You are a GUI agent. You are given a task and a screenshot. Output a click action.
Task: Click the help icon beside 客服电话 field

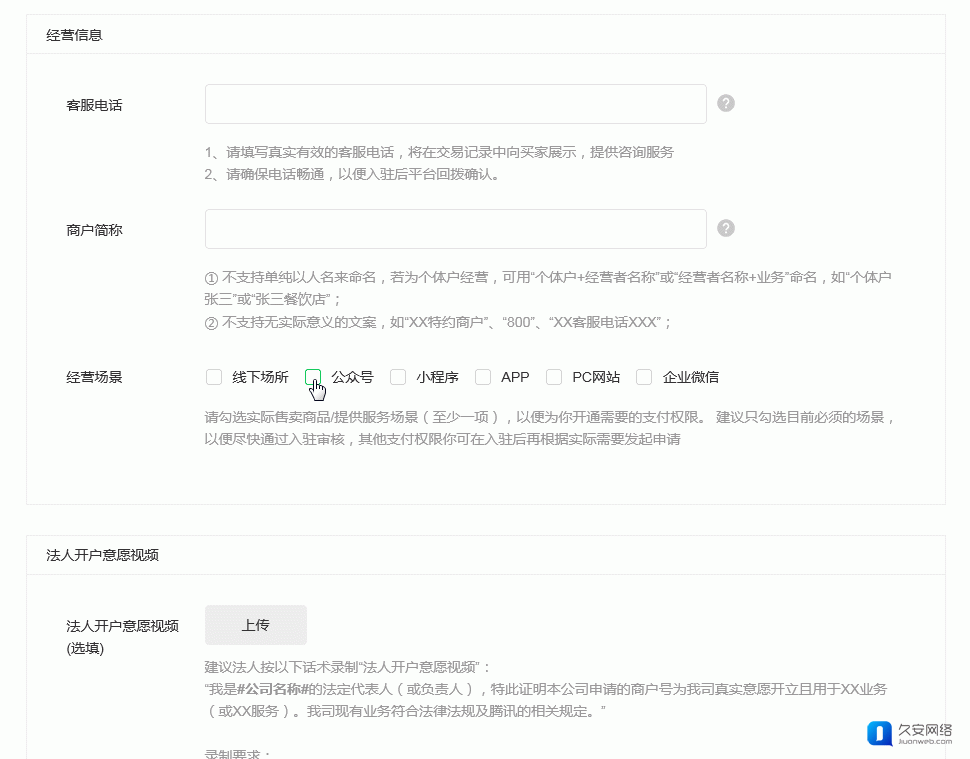(x=726, y=104)
